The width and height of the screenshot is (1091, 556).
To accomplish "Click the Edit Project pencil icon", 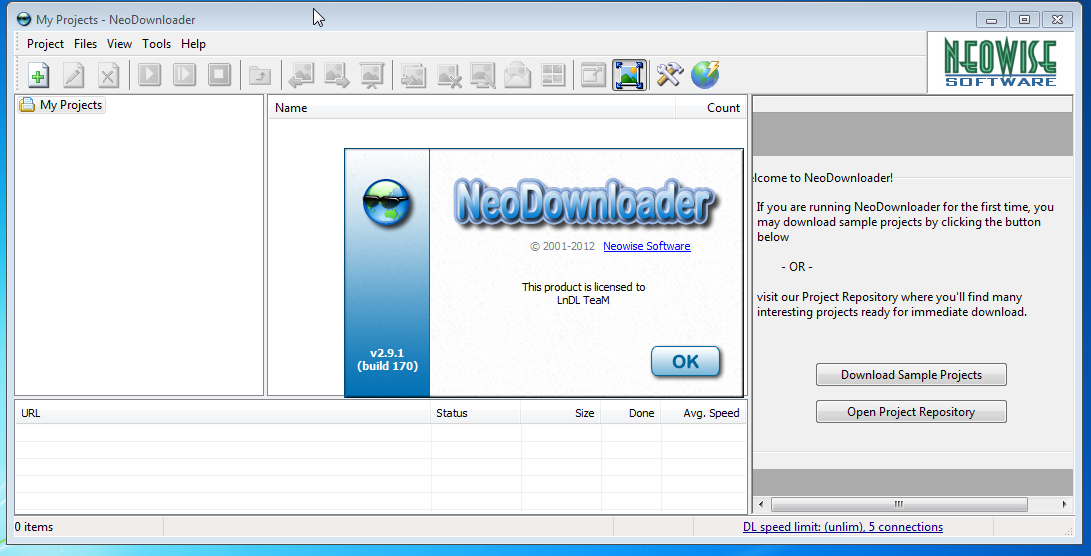I will point(74,75).
